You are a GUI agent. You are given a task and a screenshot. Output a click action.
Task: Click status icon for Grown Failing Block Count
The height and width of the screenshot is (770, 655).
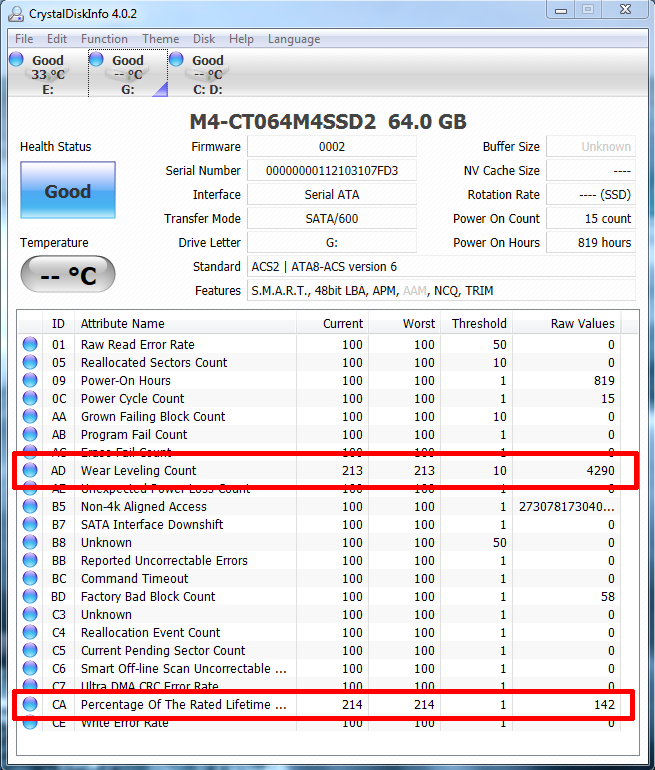[x=30, y=416]
